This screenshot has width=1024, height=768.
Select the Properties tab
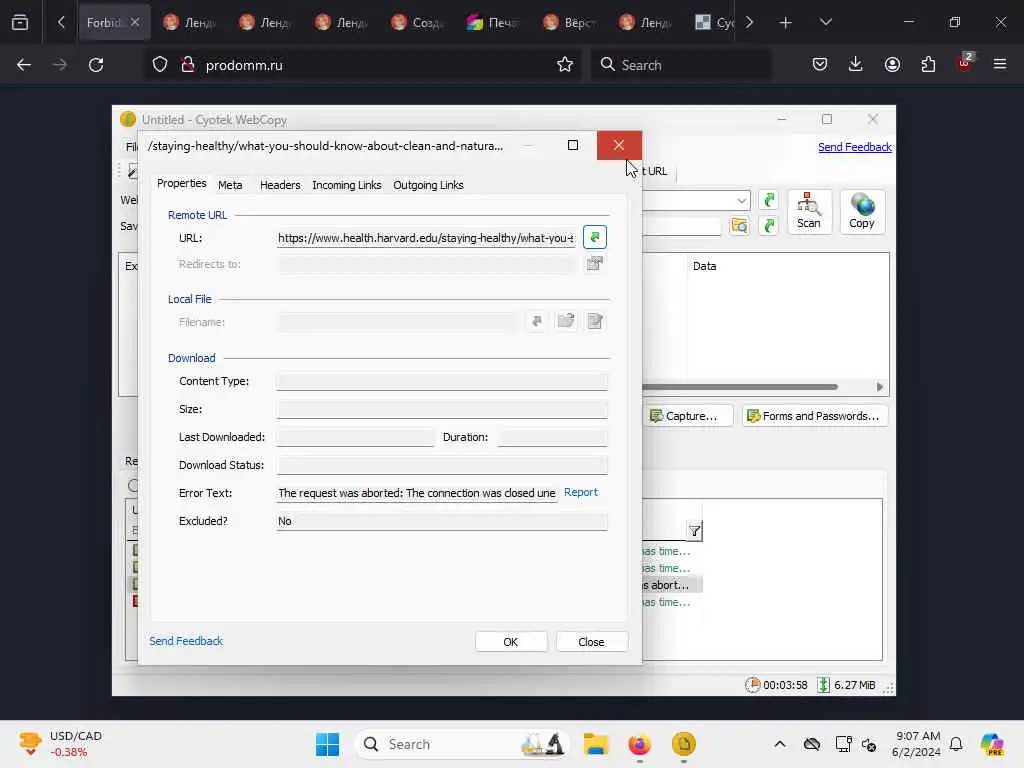[182, 184]
